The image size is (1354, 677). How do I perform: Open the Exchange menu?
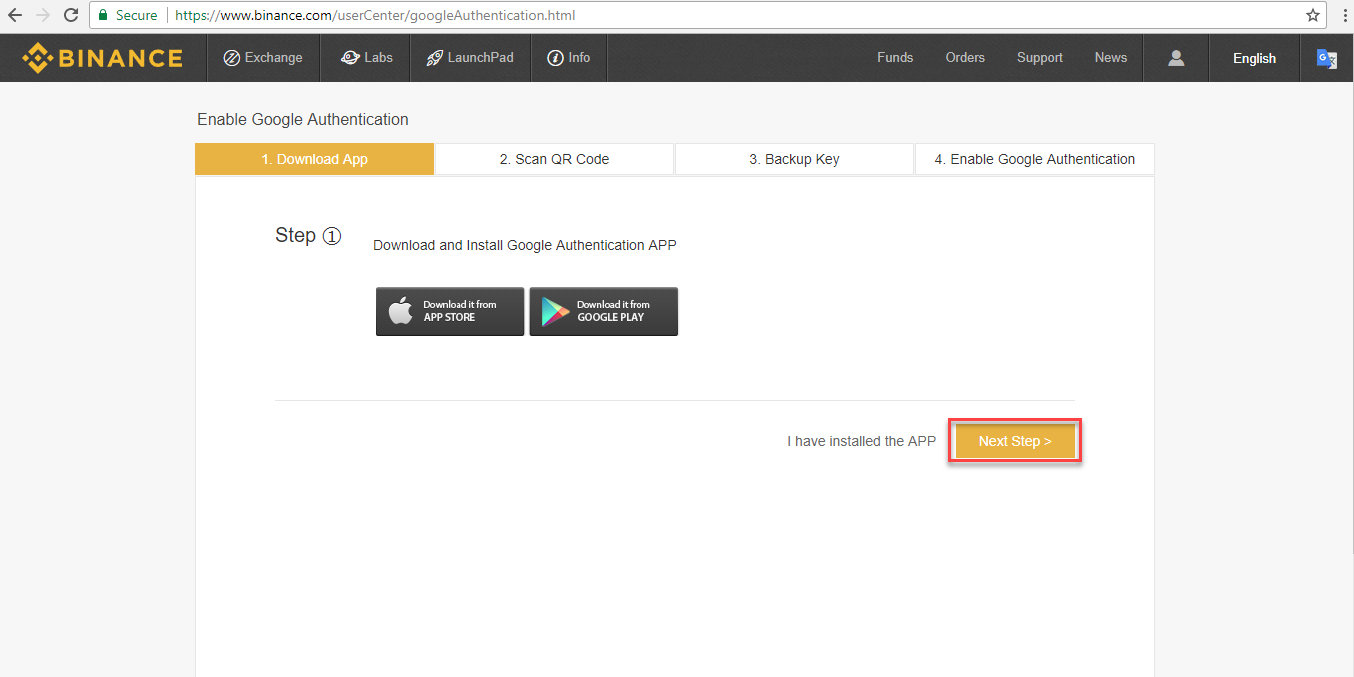263,58
